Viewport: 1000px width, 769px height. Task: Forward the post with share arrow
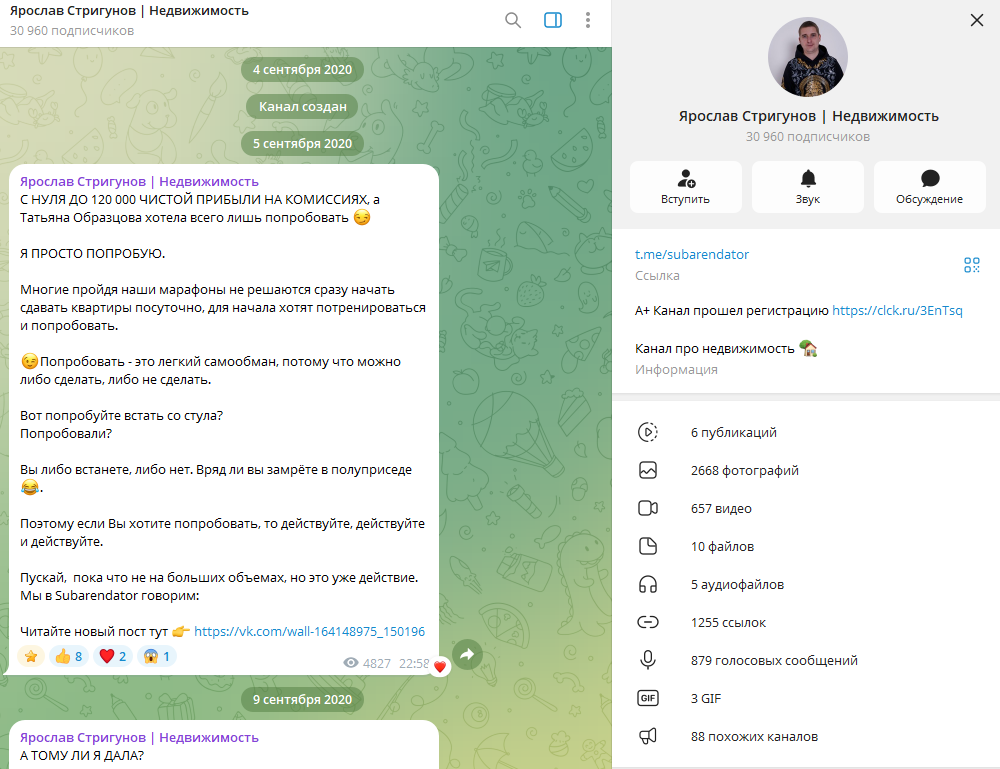pyautogui.click(x=467, y=654)
